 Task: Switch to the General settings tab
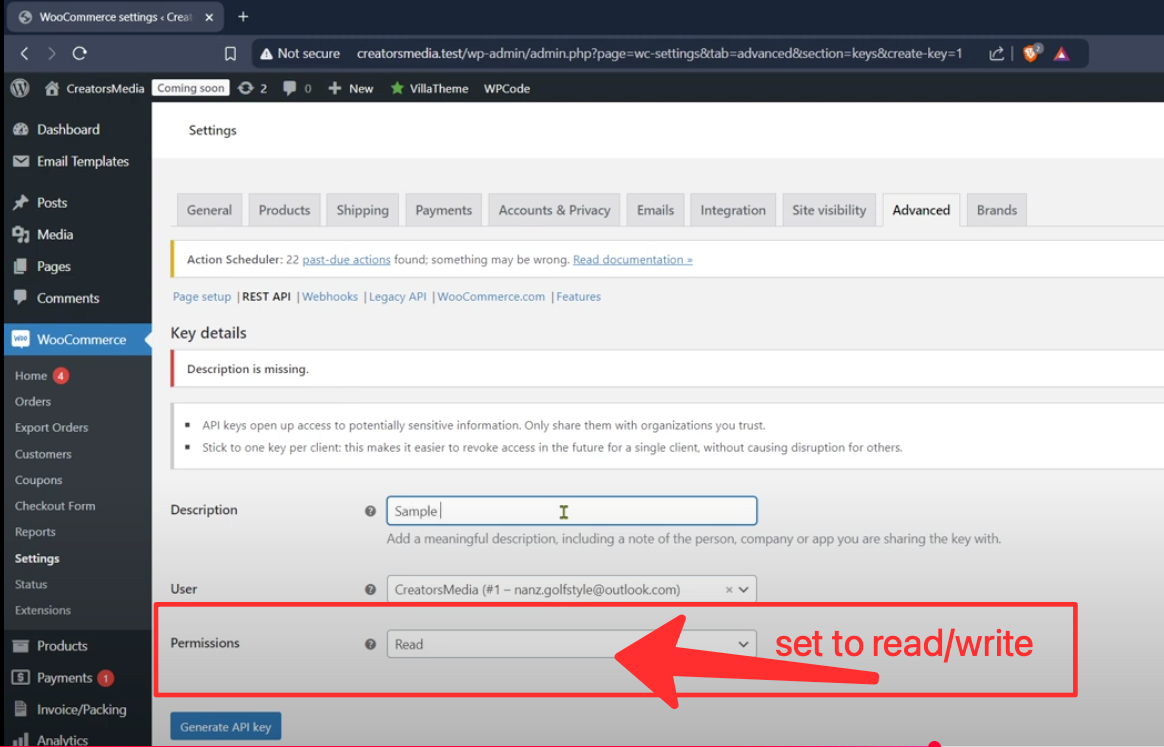(209, 210)
